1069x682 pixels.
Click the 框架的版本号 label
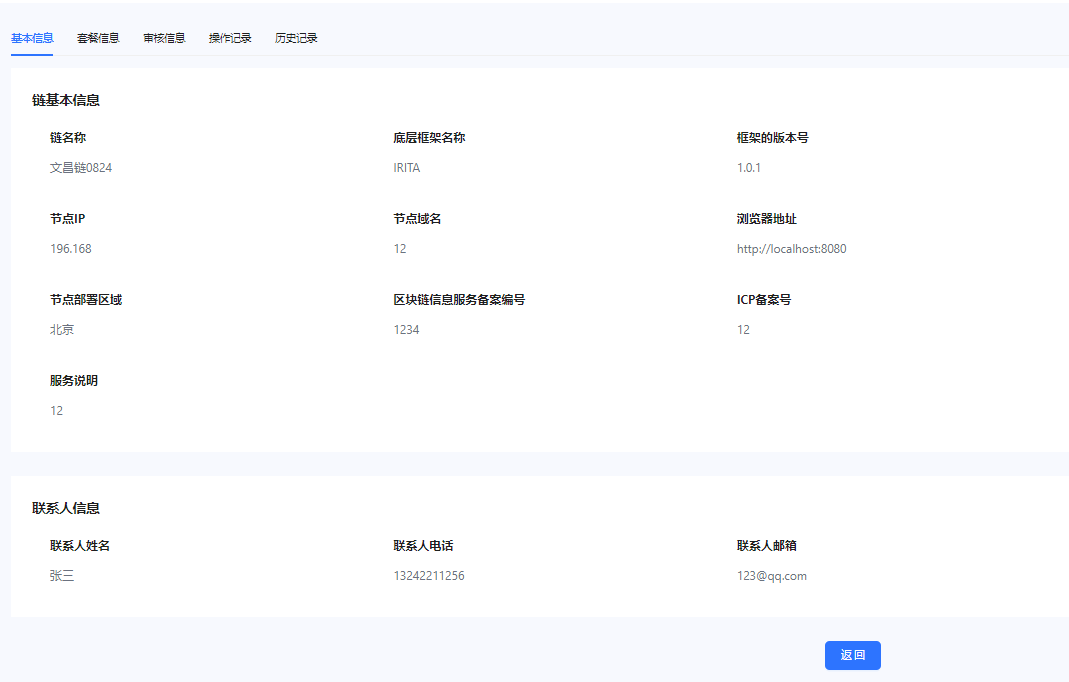pyautogui.click(x=772, y=138)
